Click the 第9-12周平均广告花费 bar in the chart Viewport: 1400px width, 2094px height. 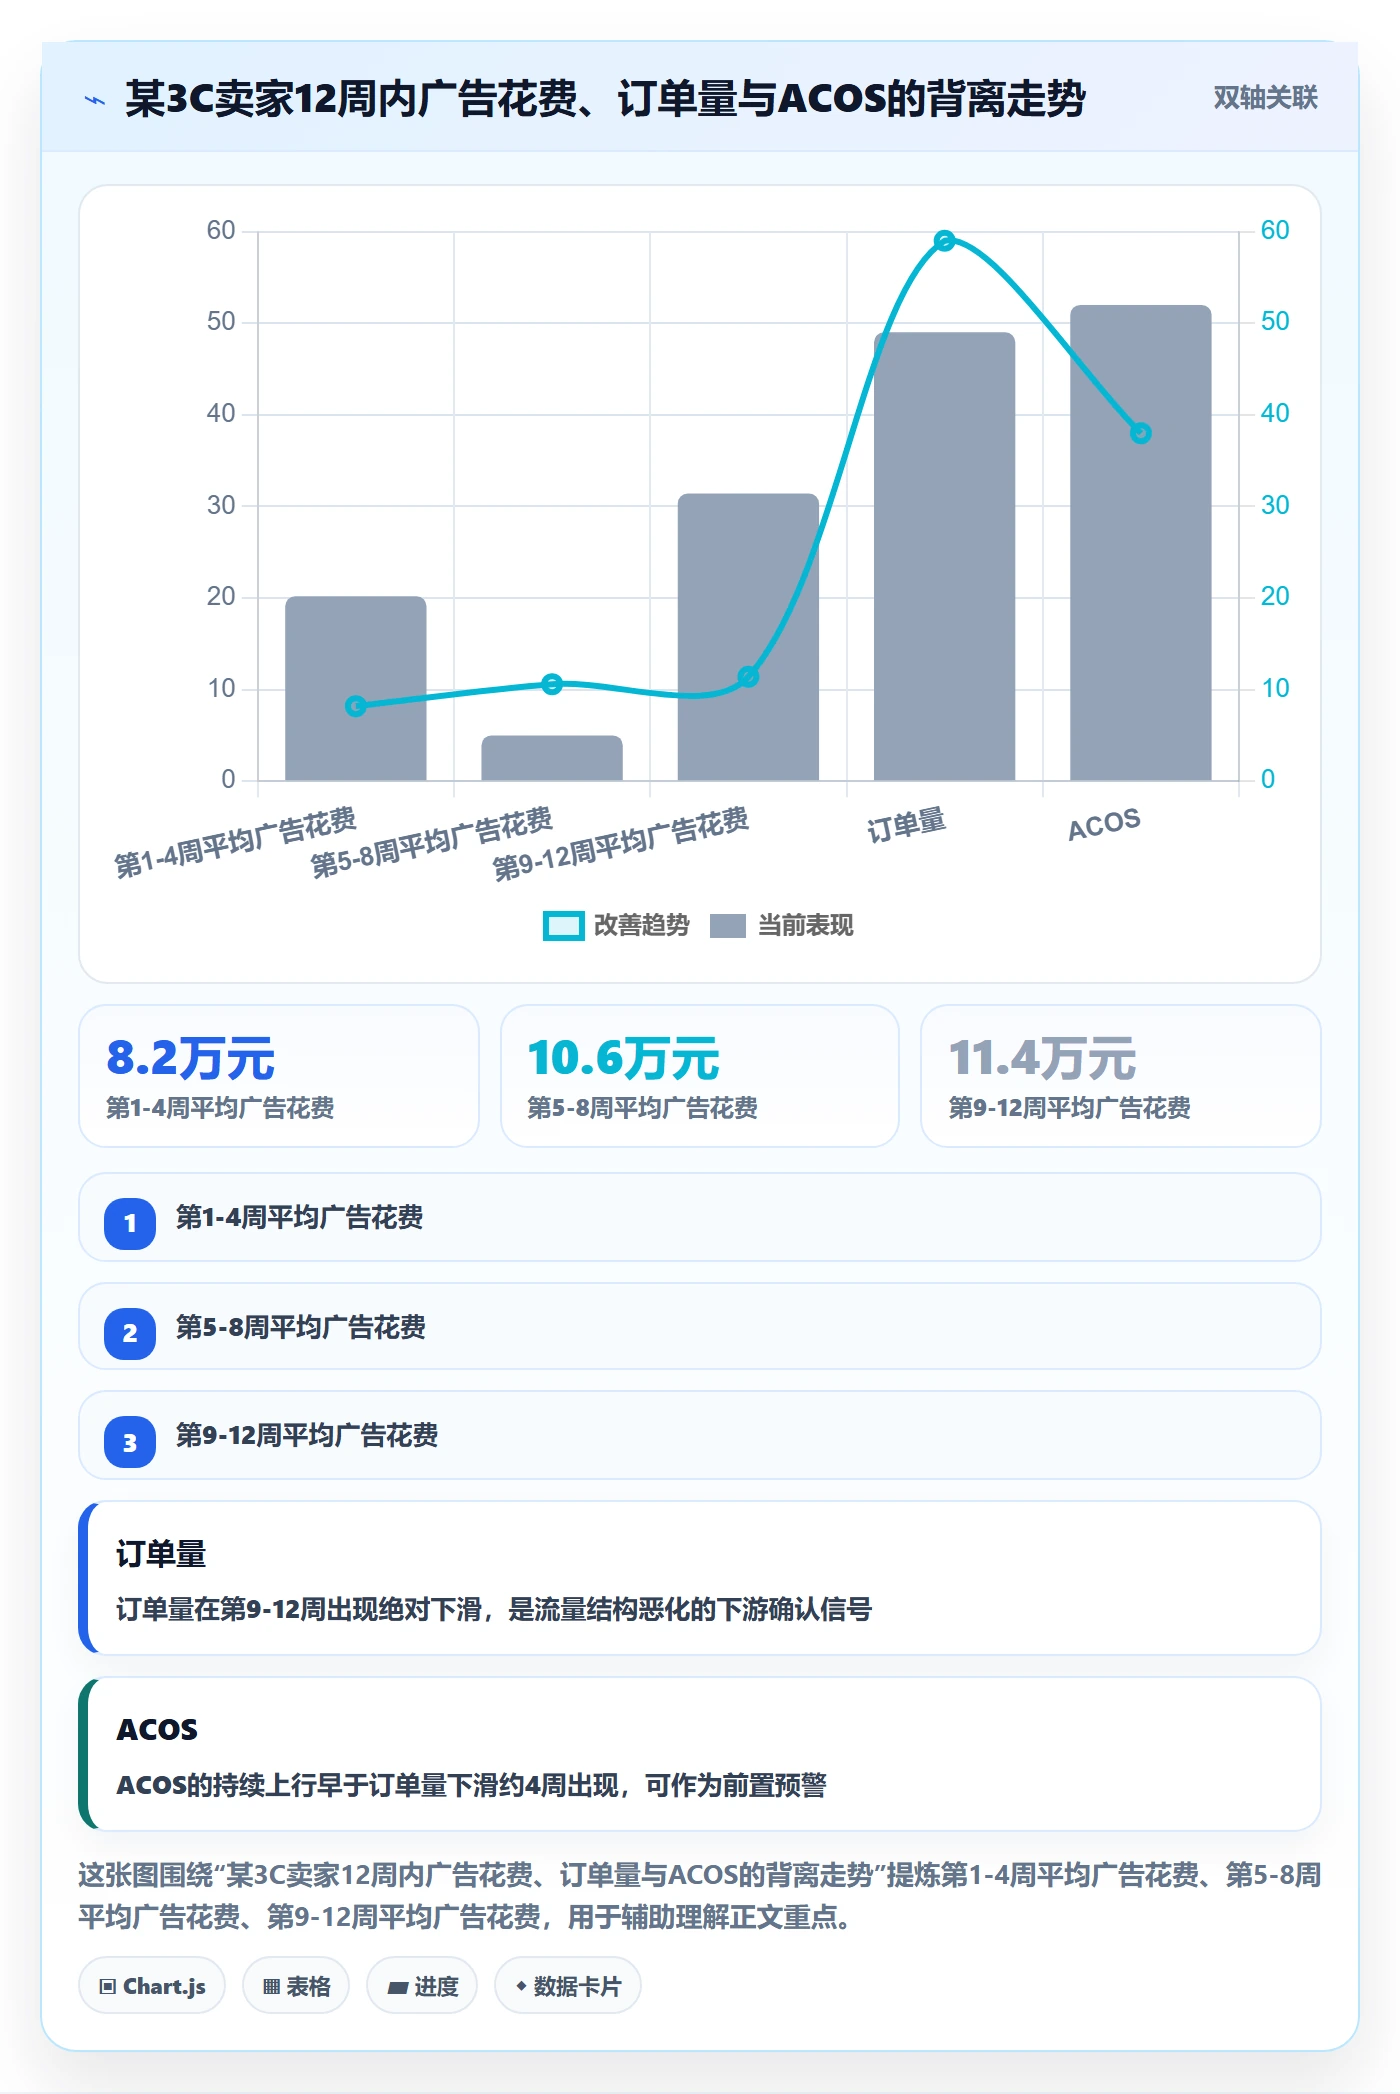[x=748, y=637]
